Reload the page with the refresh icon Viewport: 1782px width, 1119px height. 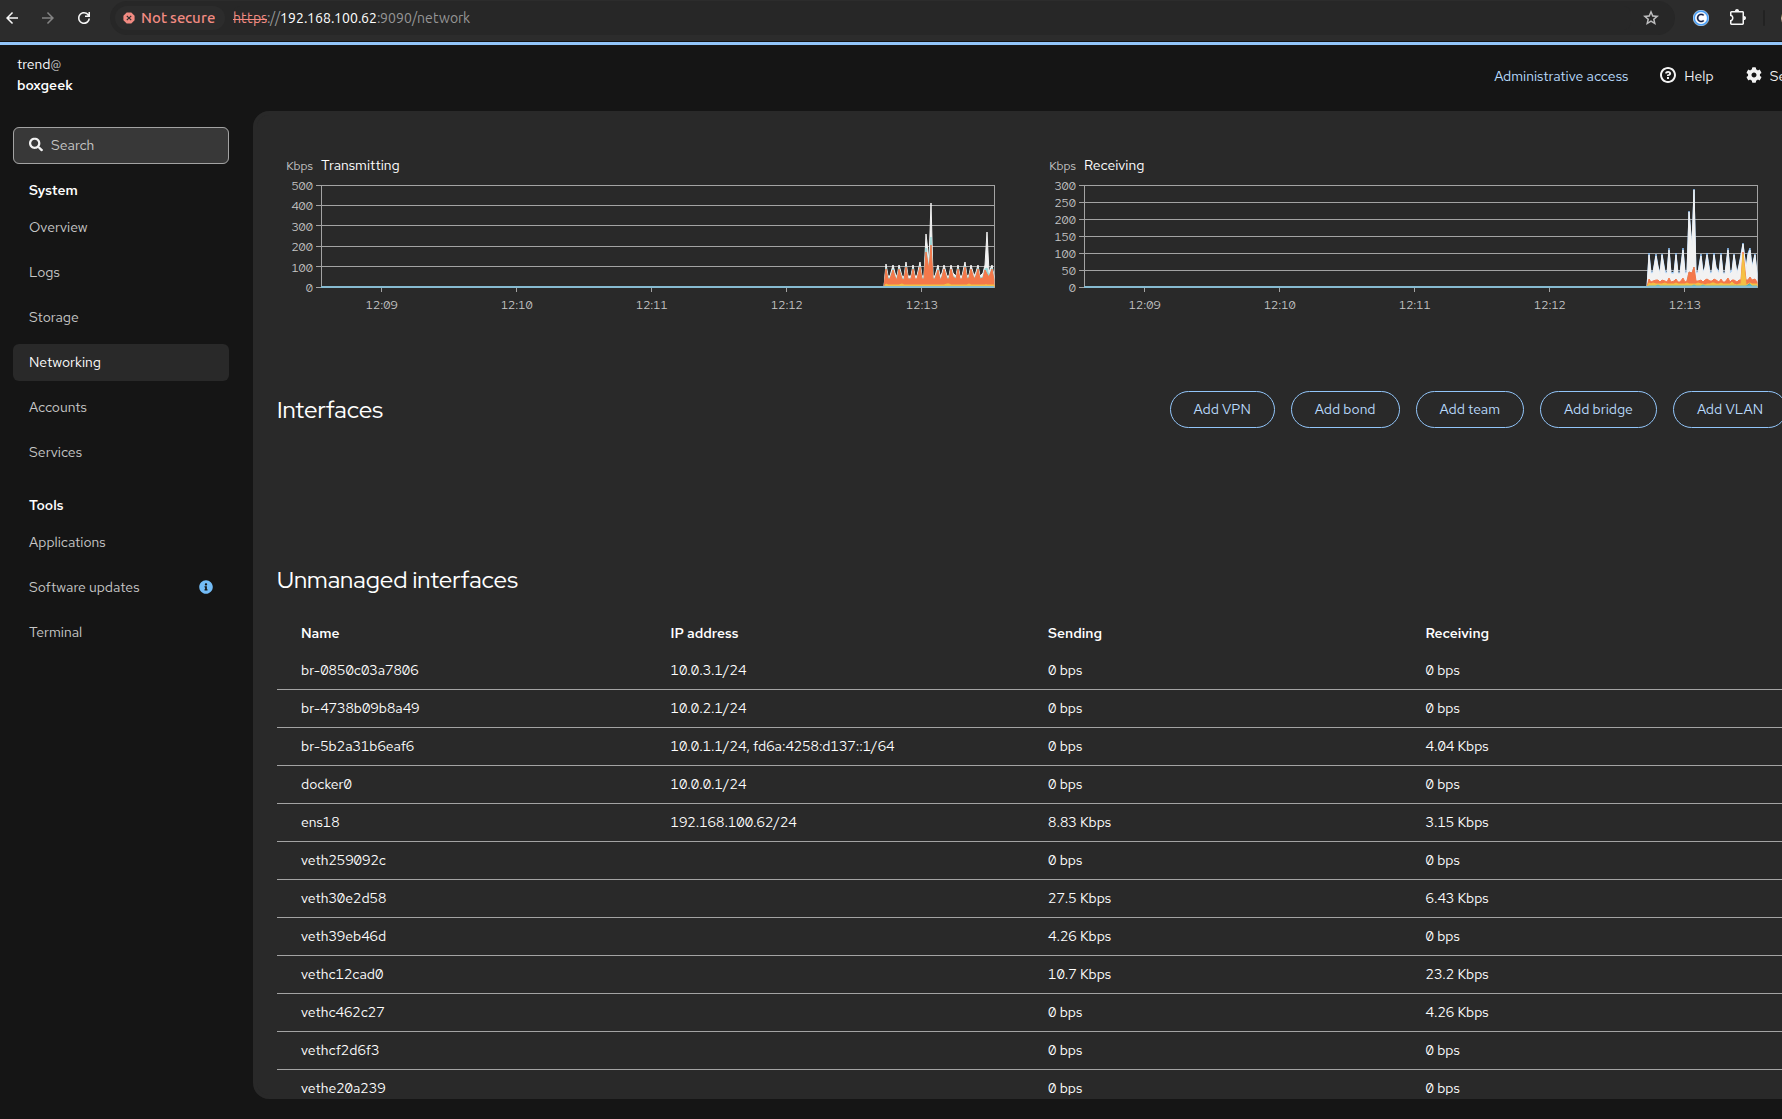(x=84, y=18)
